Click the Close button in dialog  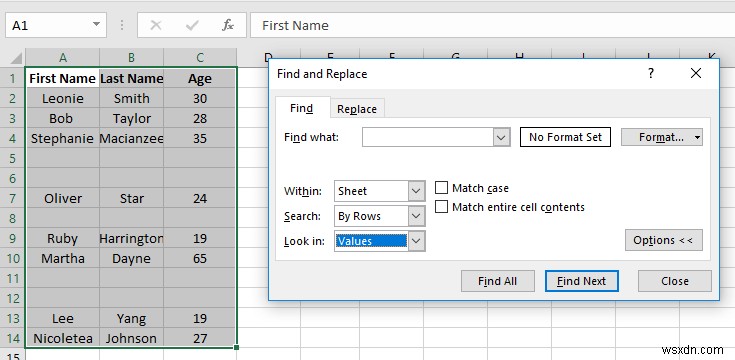coord(675,281)
